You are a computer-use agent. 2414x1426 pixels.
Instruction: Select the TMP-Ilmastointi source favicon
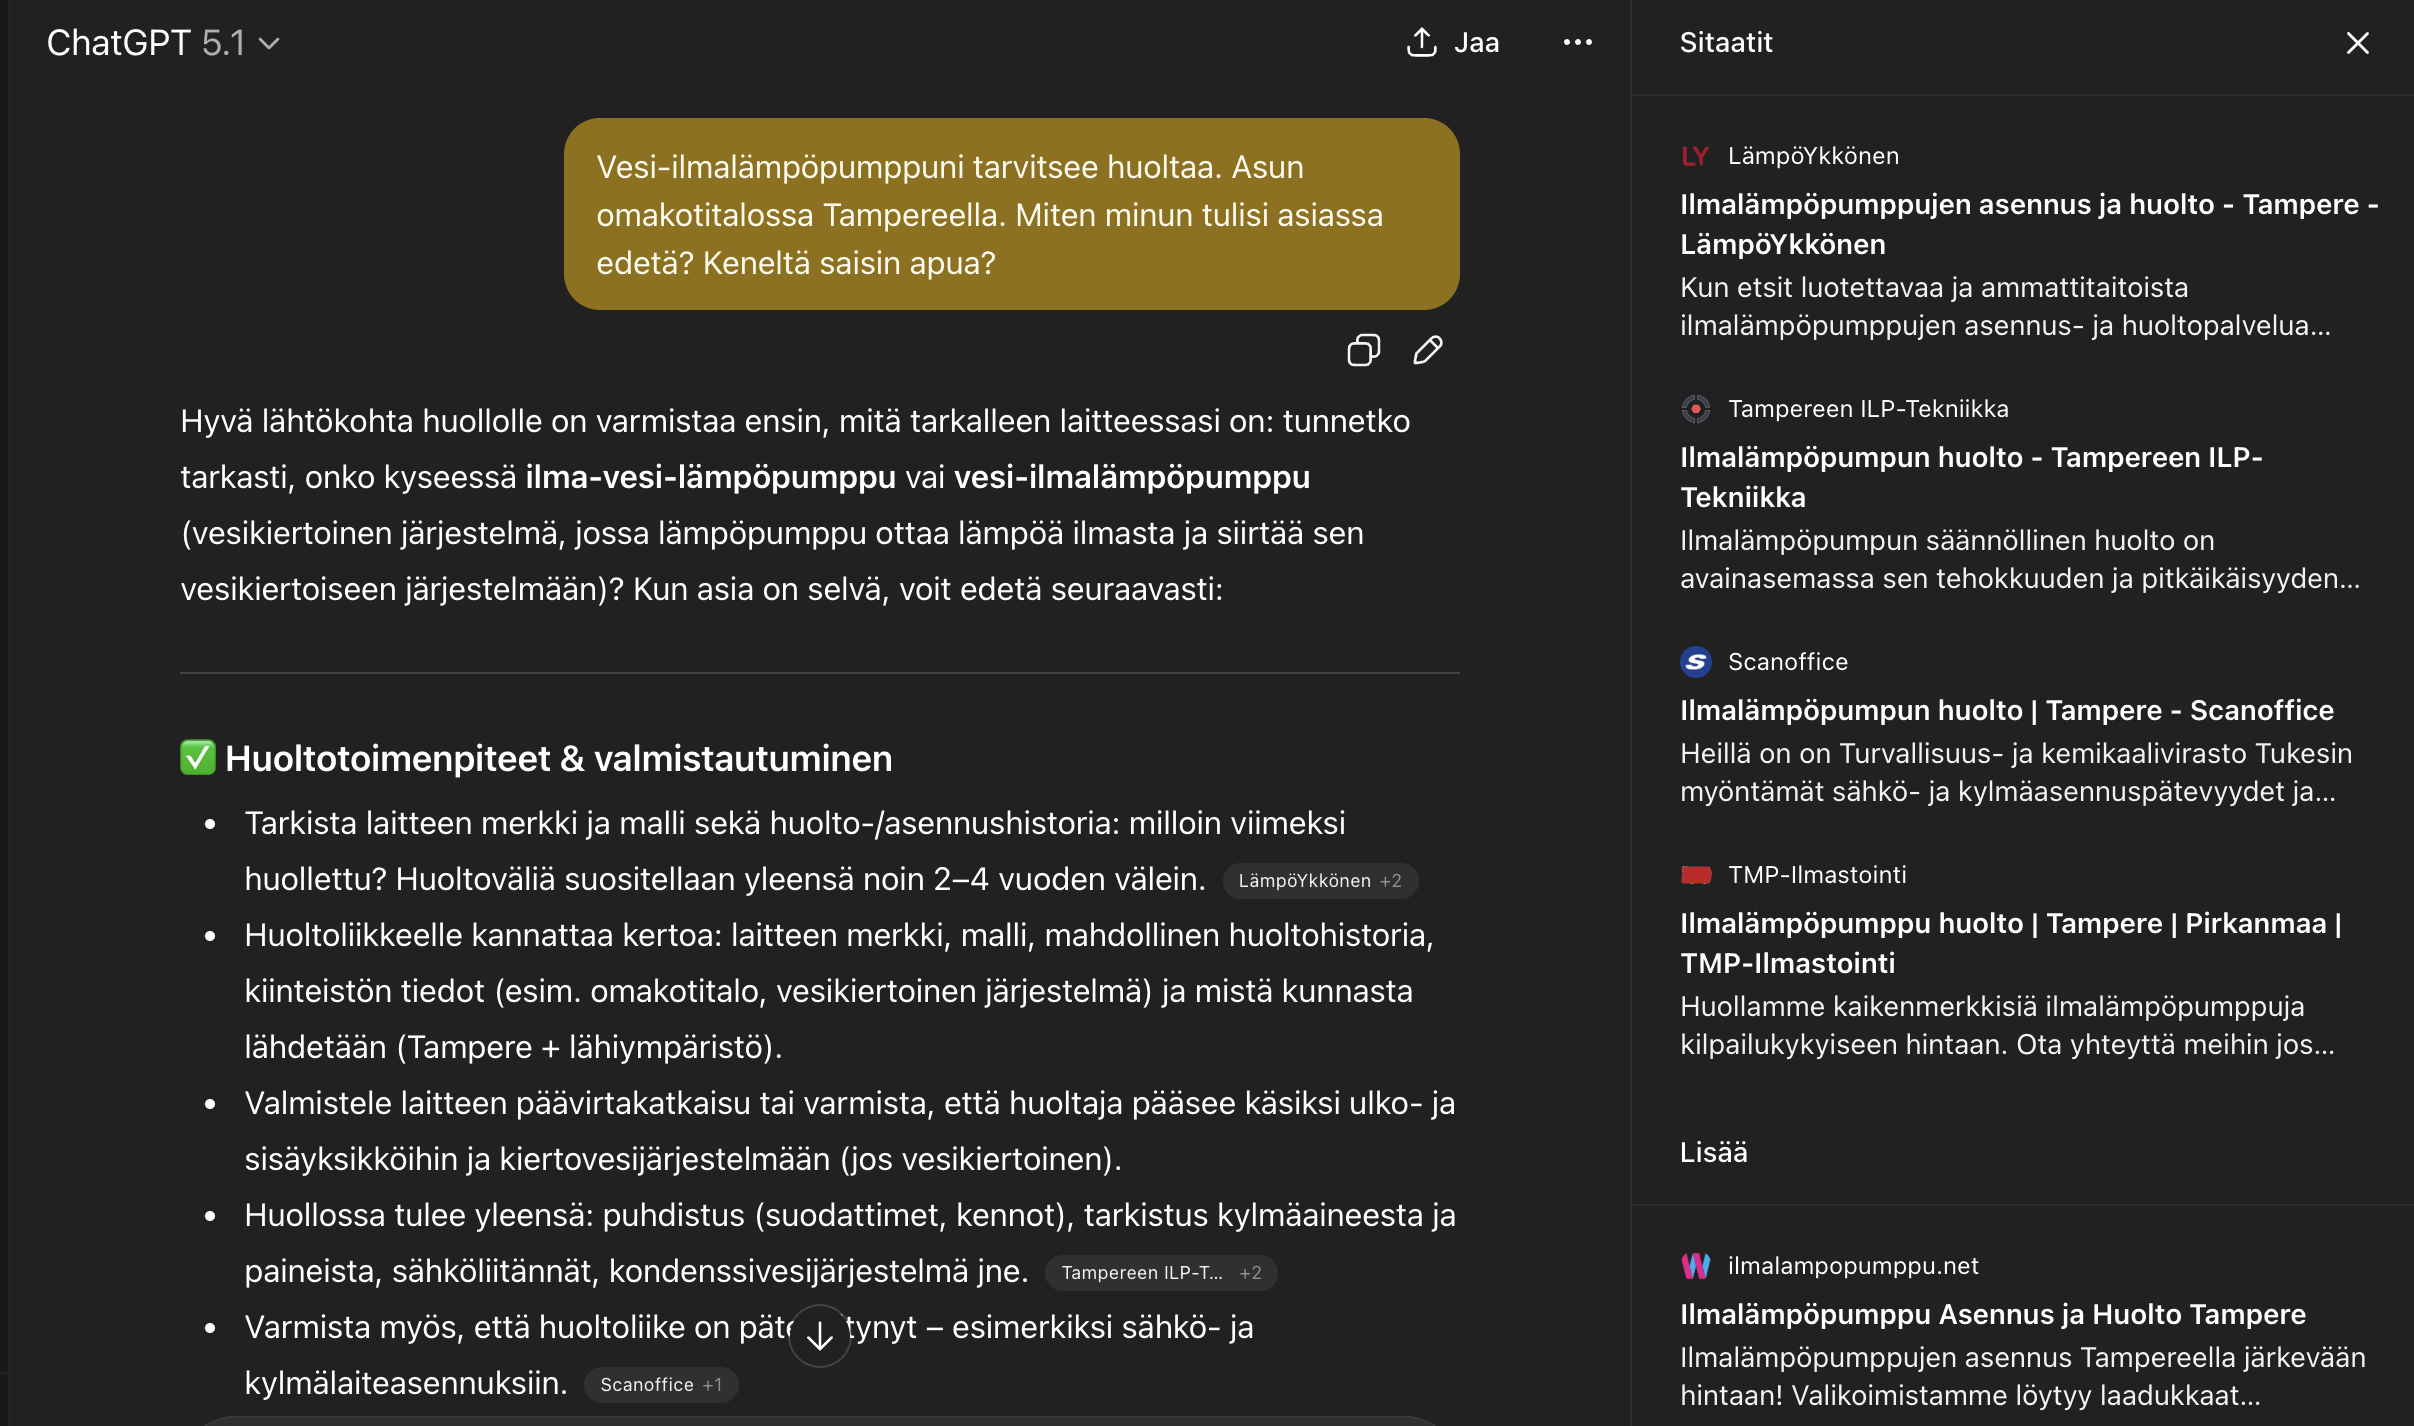[x=1695, y=874]
